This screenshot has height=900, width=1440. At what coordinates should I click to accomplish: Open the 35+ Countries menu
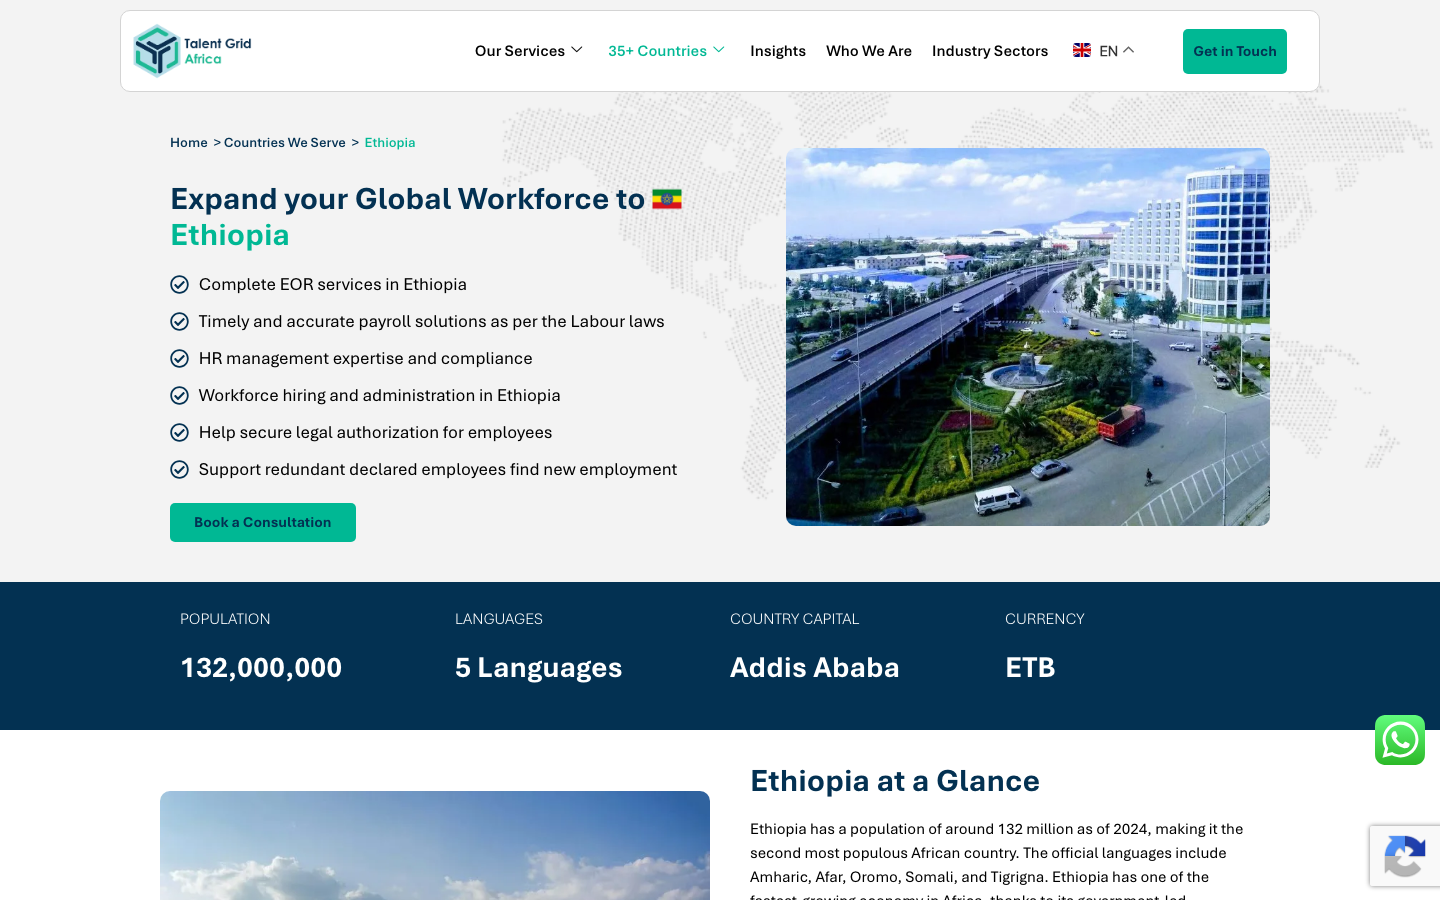point(657,51)
